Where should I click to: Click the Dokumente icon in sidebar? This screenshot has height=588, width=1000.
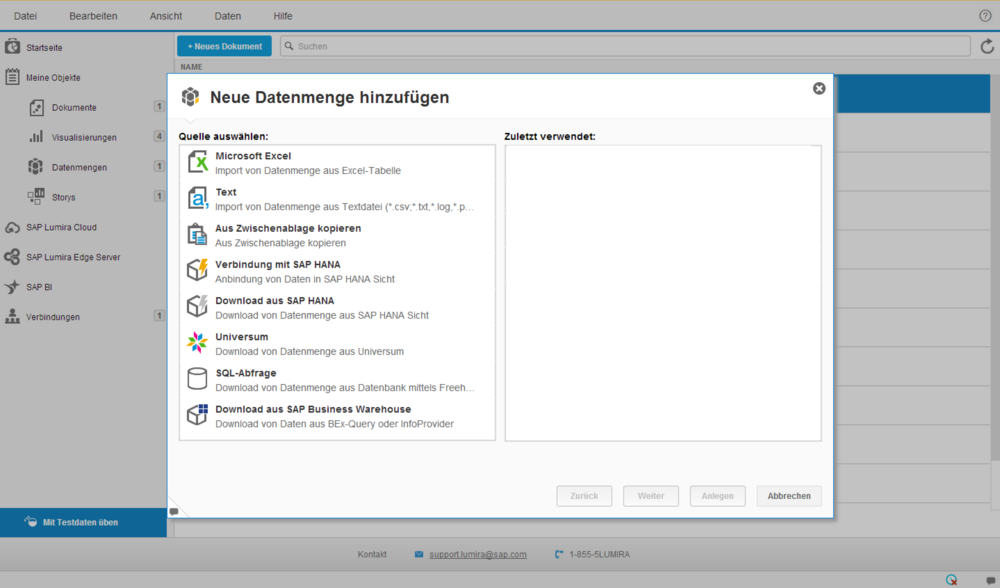36,107
